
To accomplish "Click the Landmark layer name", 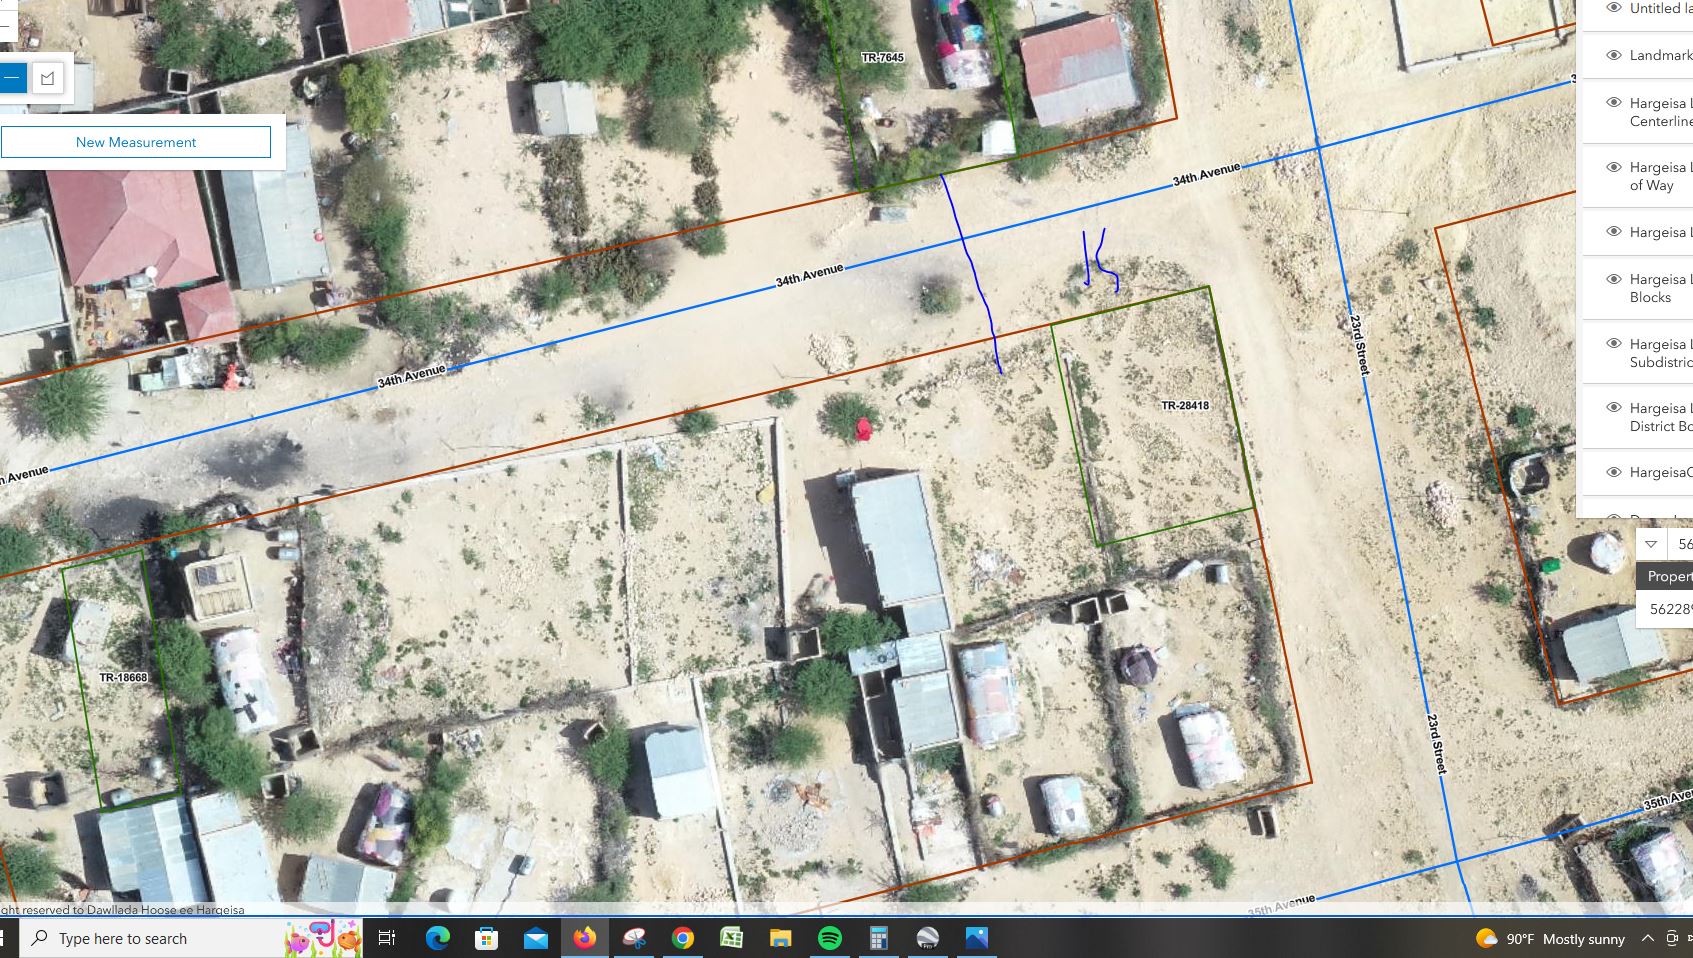I will tap(1661, 55).
